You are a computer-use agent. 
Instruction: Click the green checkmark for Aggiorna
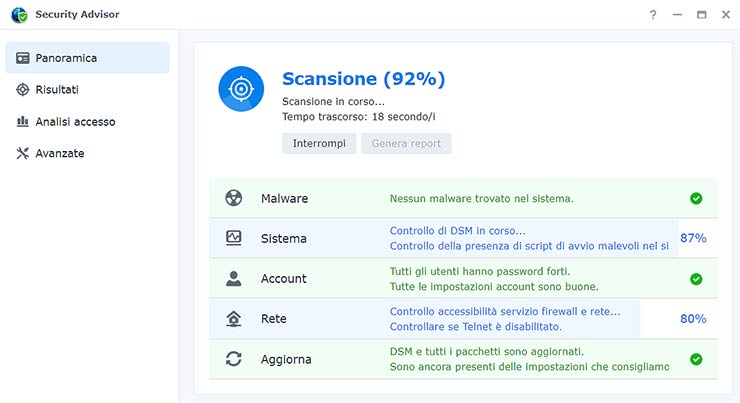pos(696,359)
